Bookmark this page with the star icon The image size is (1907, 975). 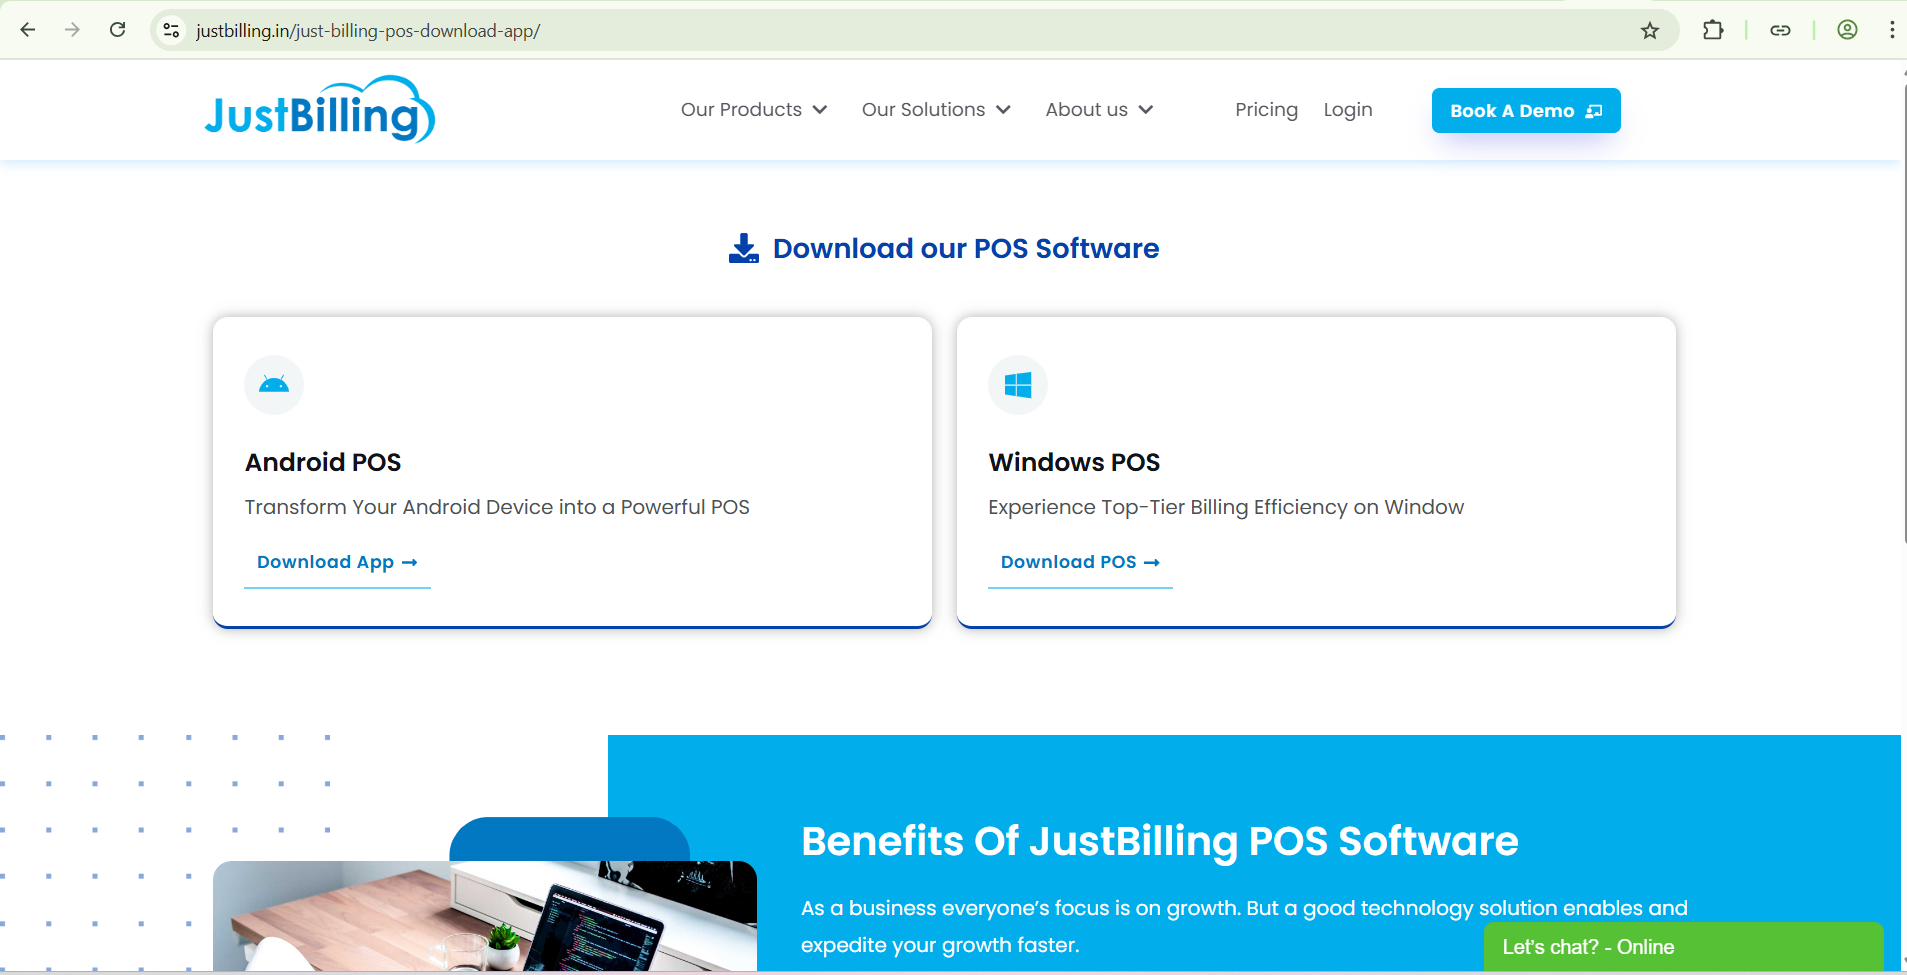tap(1650, 30)
